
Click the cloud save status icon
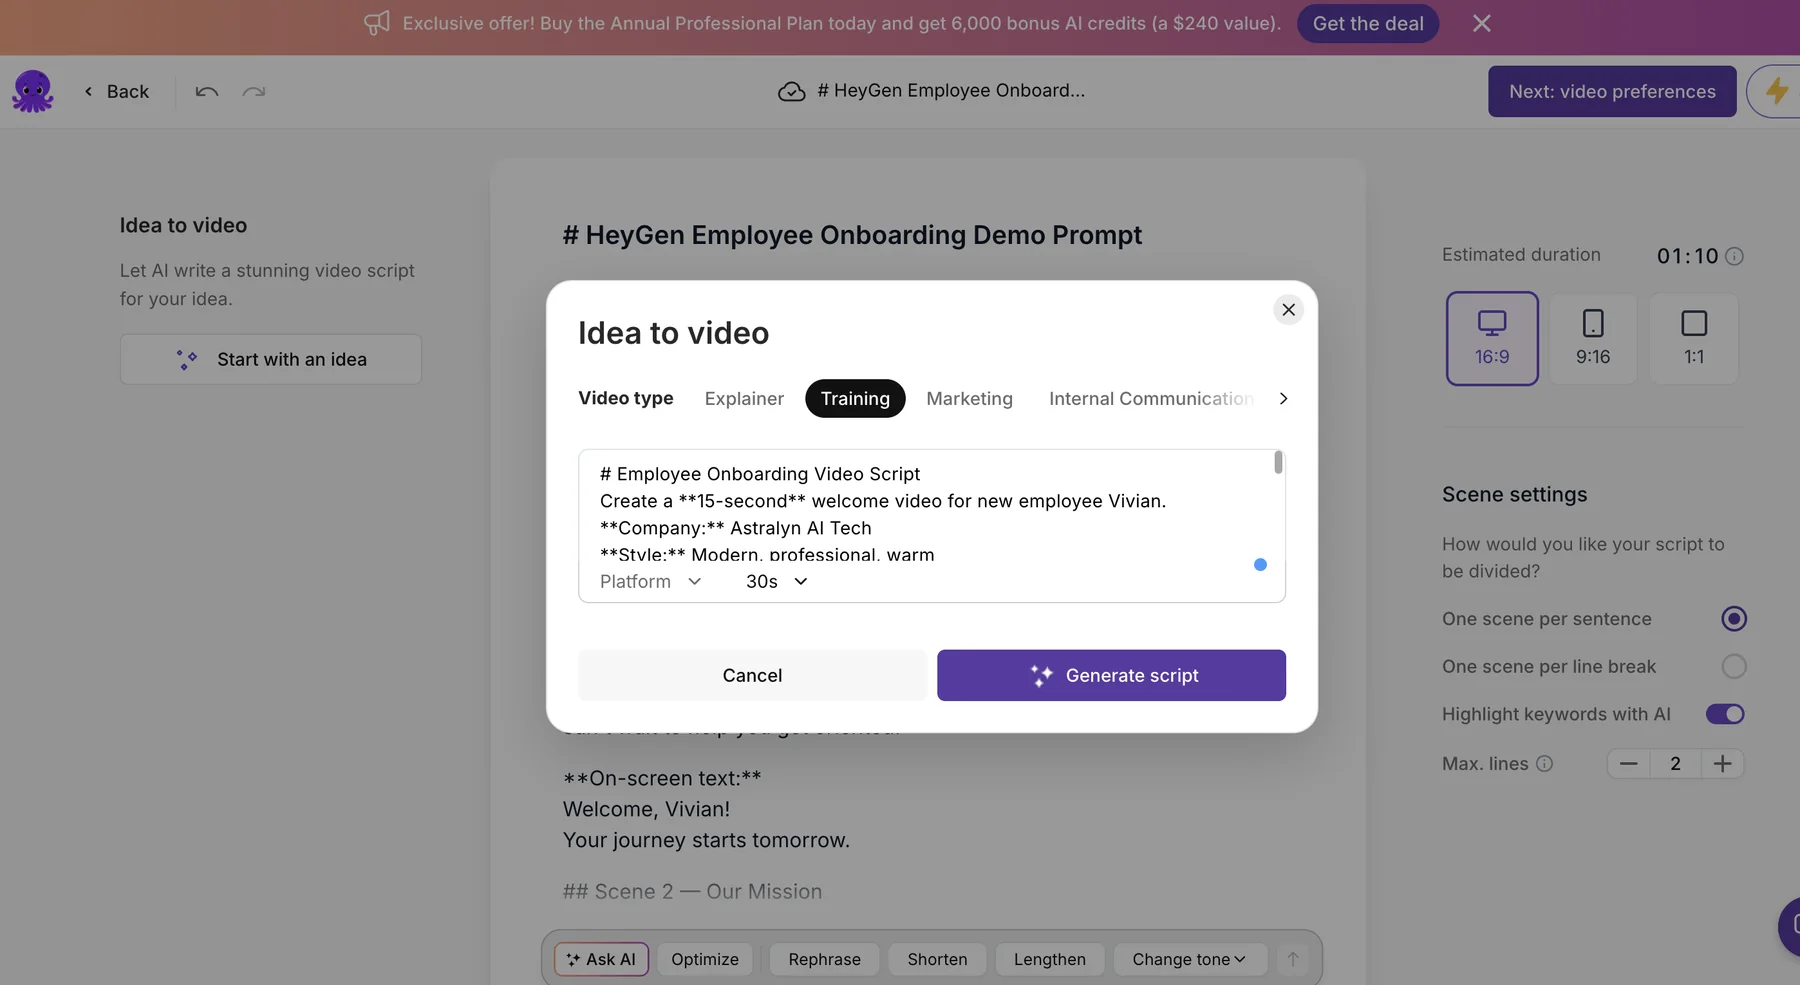click(x=791, y=92)
